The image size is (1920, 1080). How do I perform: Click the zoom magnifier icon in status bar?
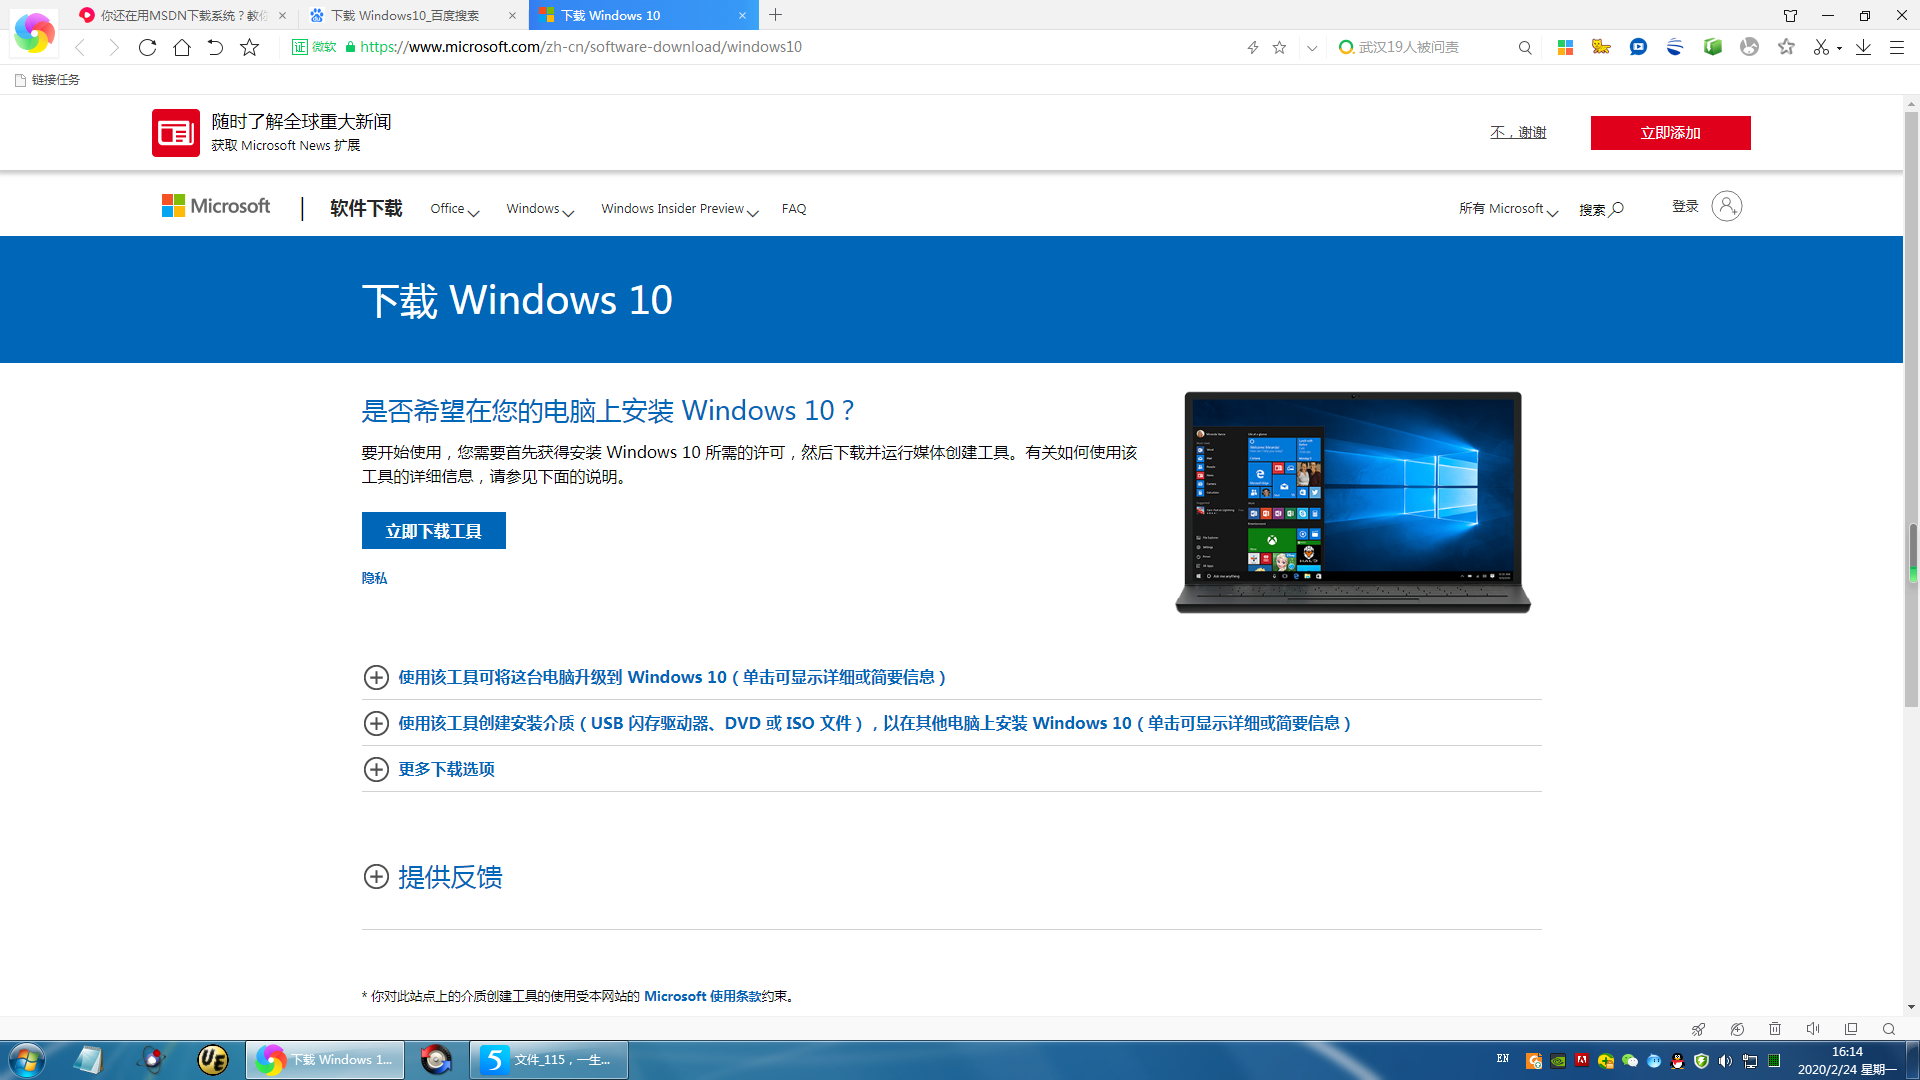coord(1889,1029)
